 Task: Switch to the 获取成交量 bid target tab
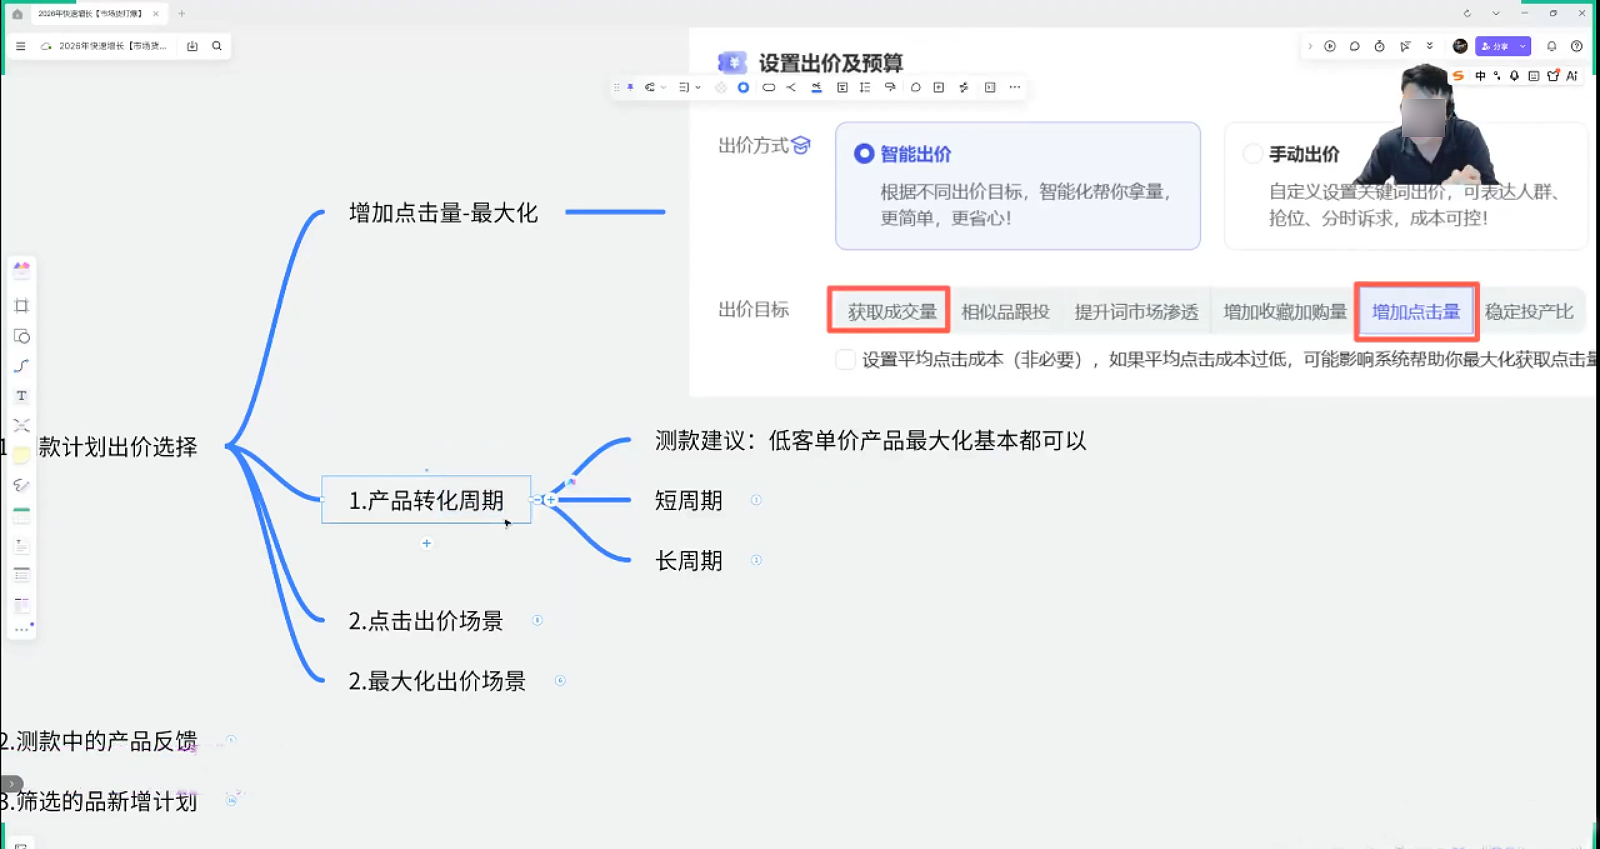point(891,312)
